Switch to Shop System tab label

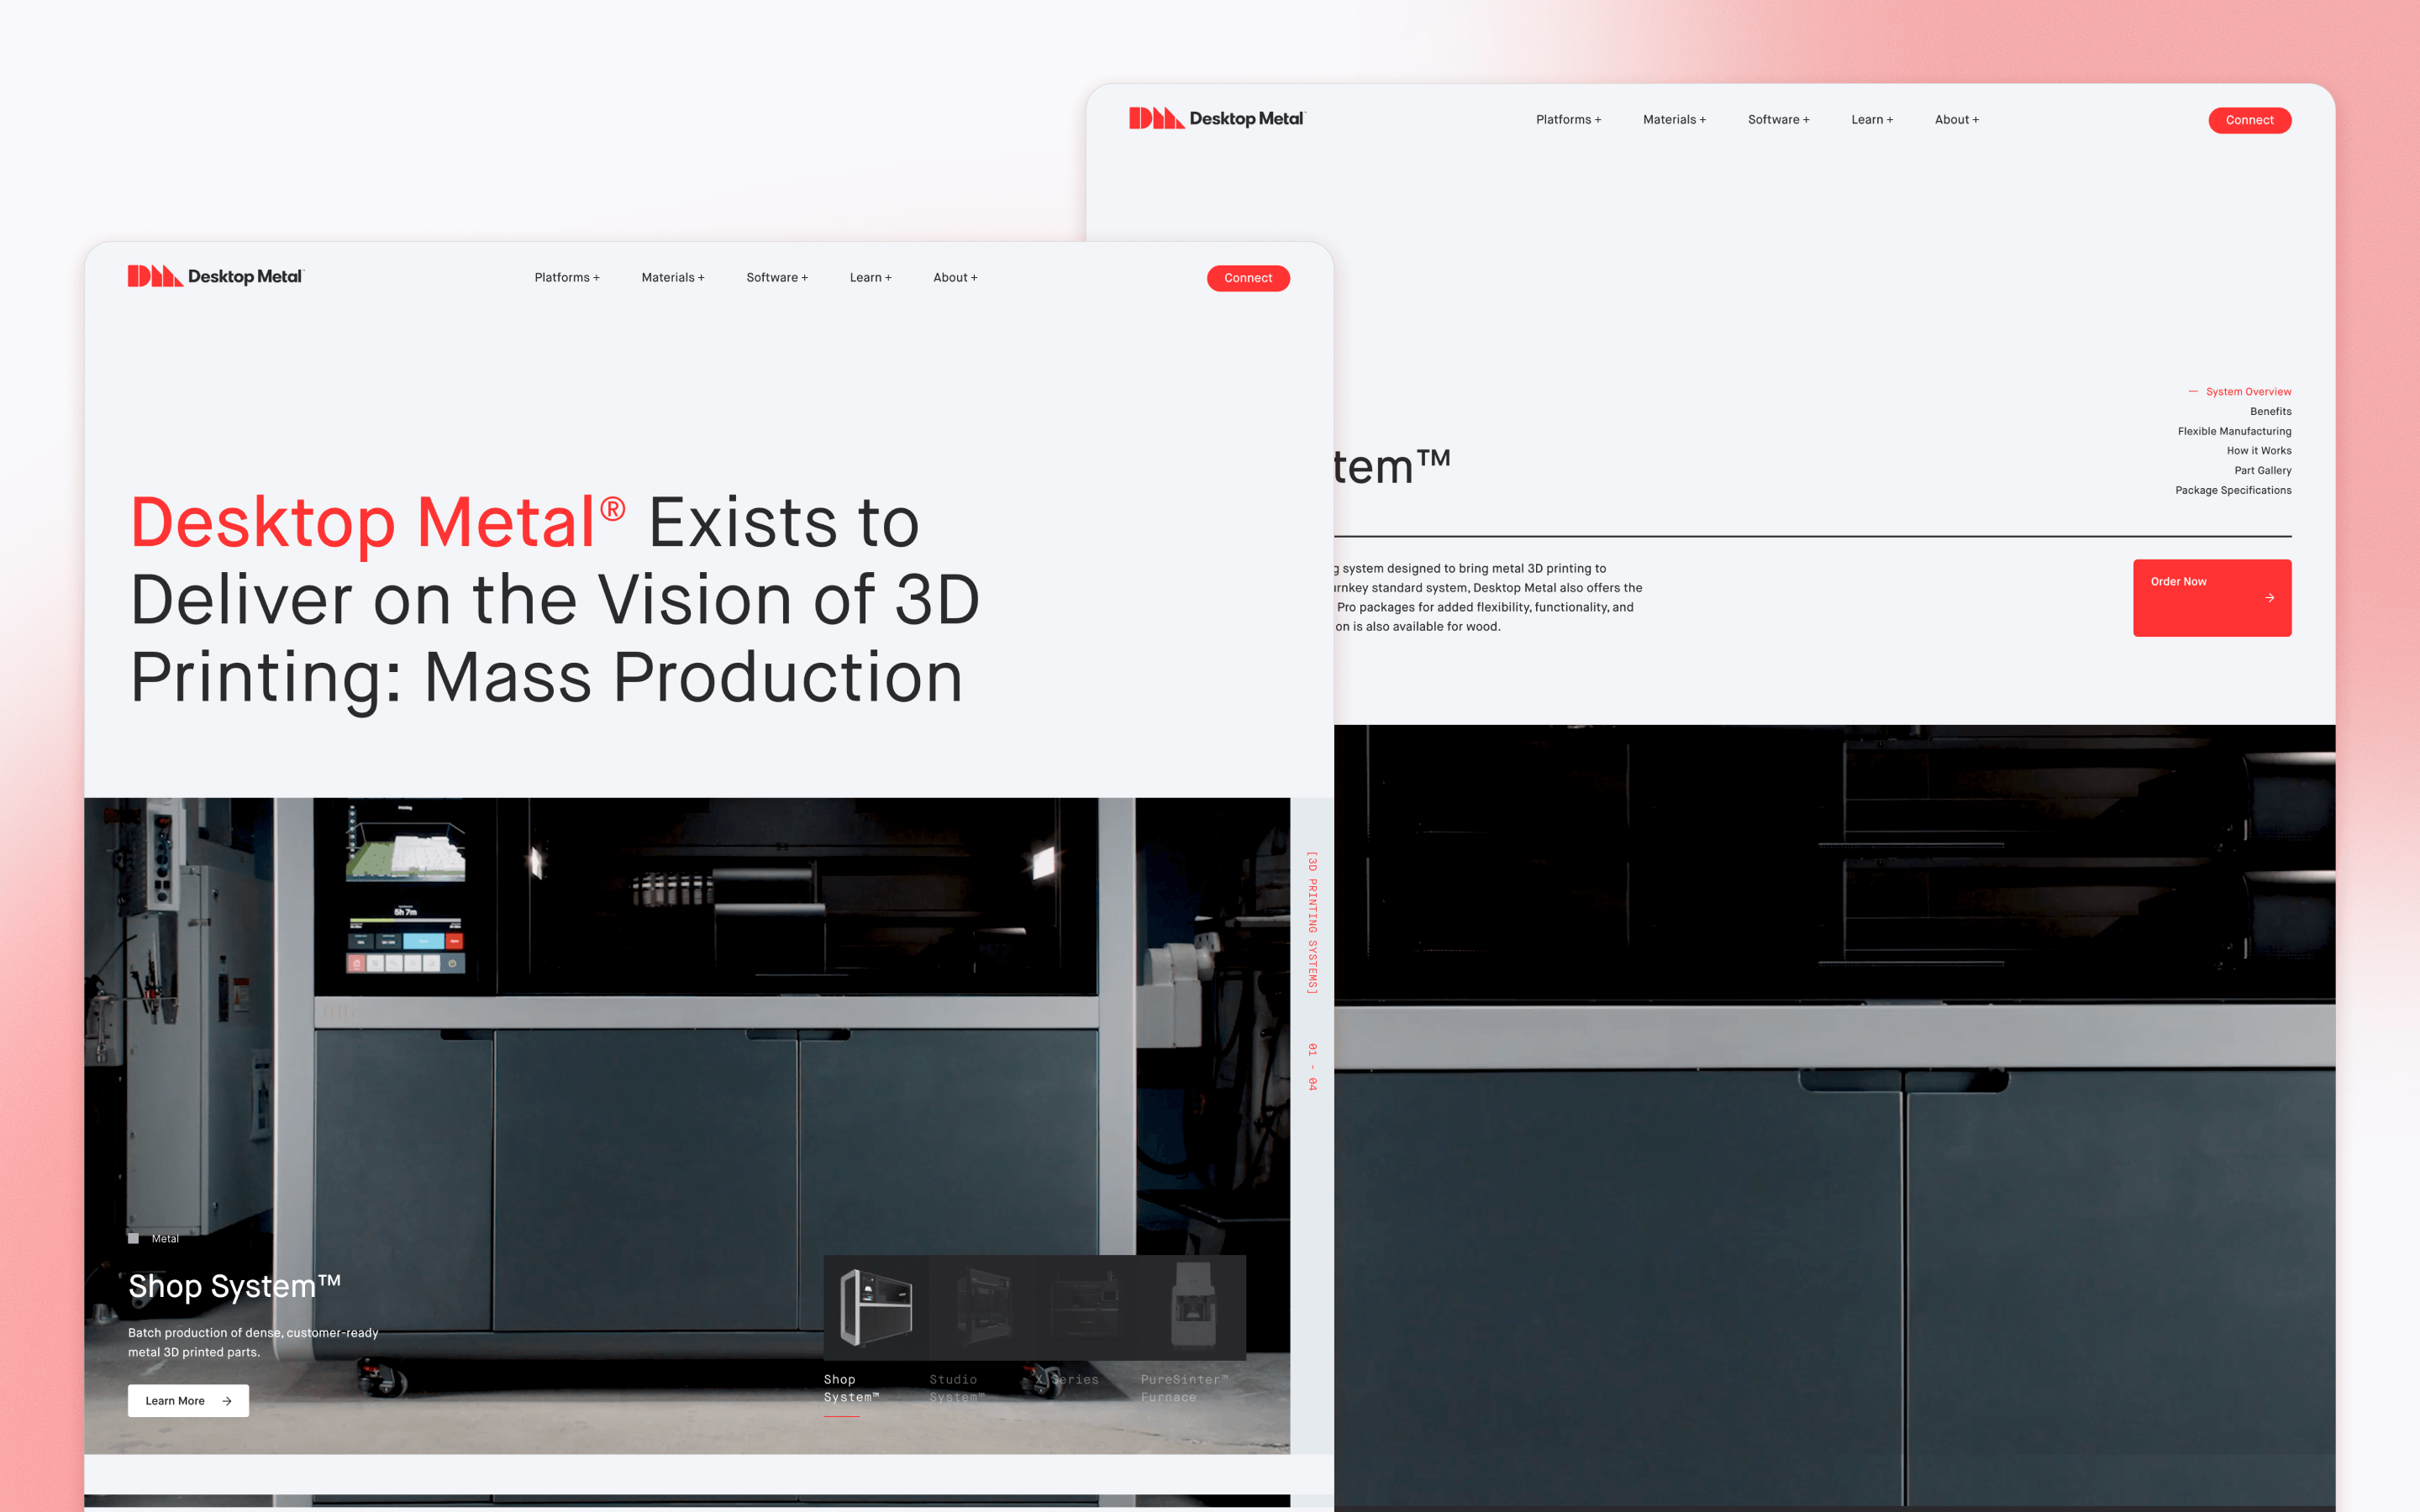pos(851,1388)
